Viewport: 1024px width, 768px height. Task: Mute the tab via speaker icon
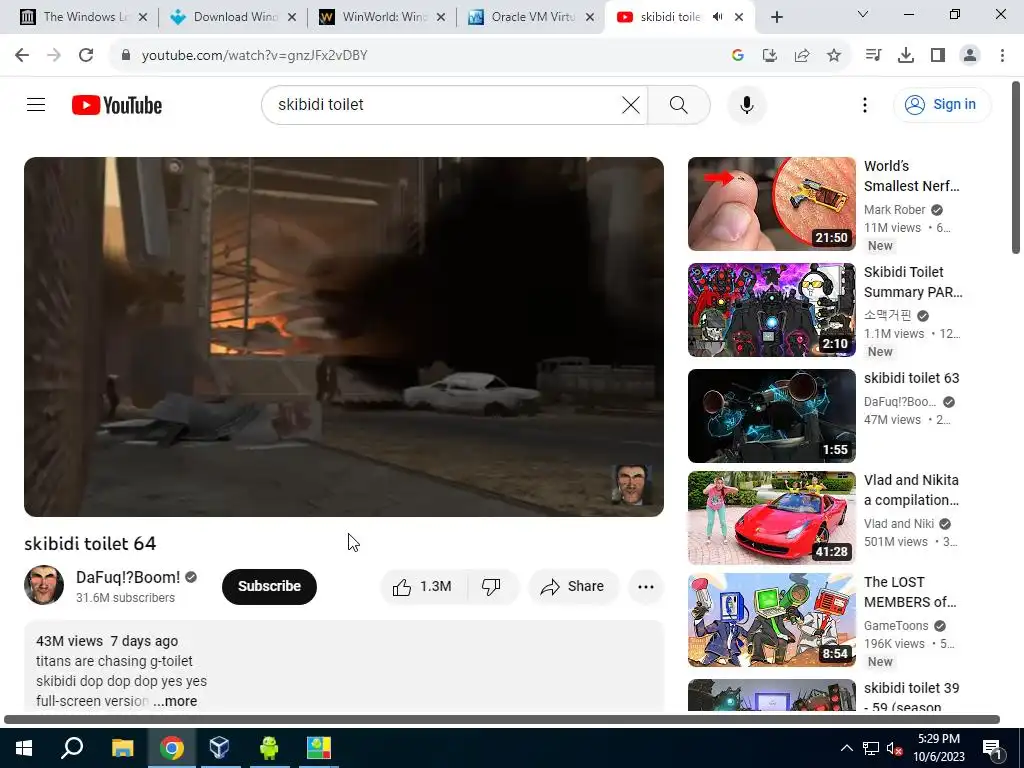click(717, 17)
